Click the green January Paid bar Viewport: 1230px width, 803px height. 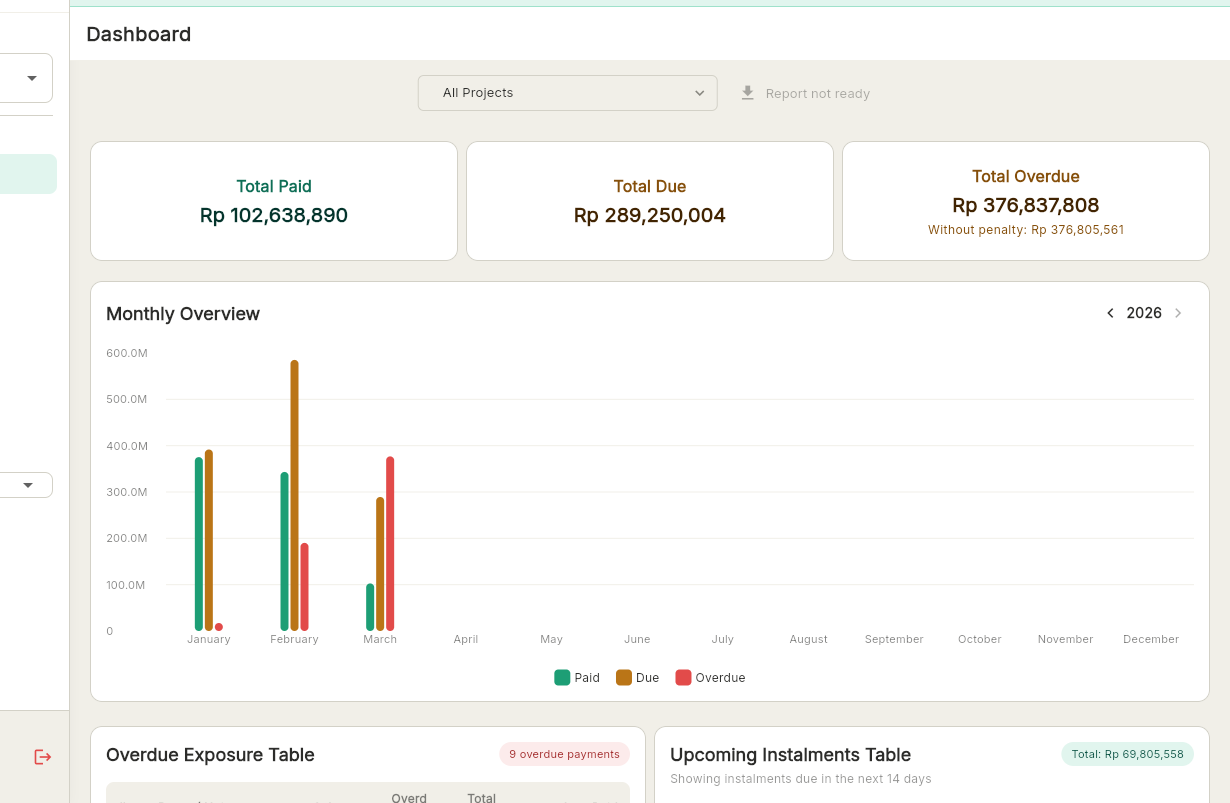[x=199, y=543]
